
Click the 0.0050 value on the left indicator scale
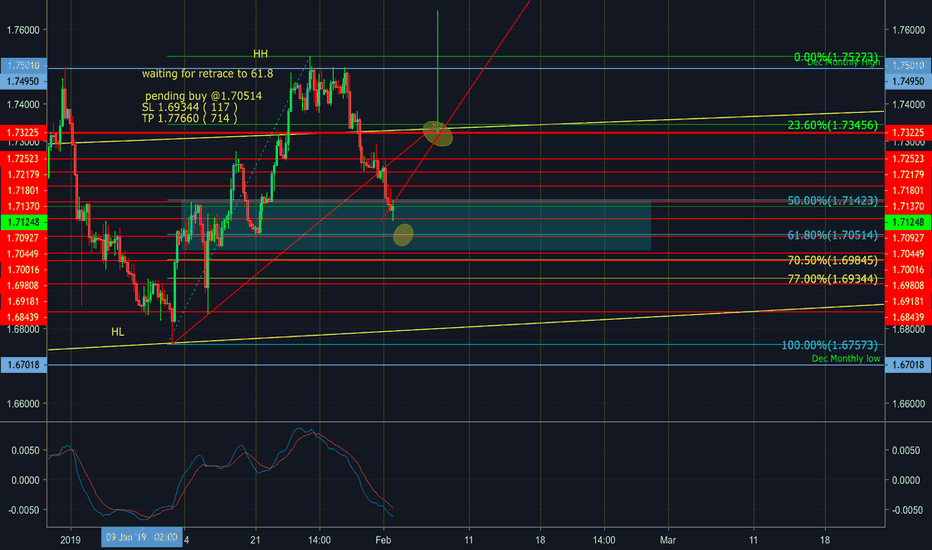(26, 451)
